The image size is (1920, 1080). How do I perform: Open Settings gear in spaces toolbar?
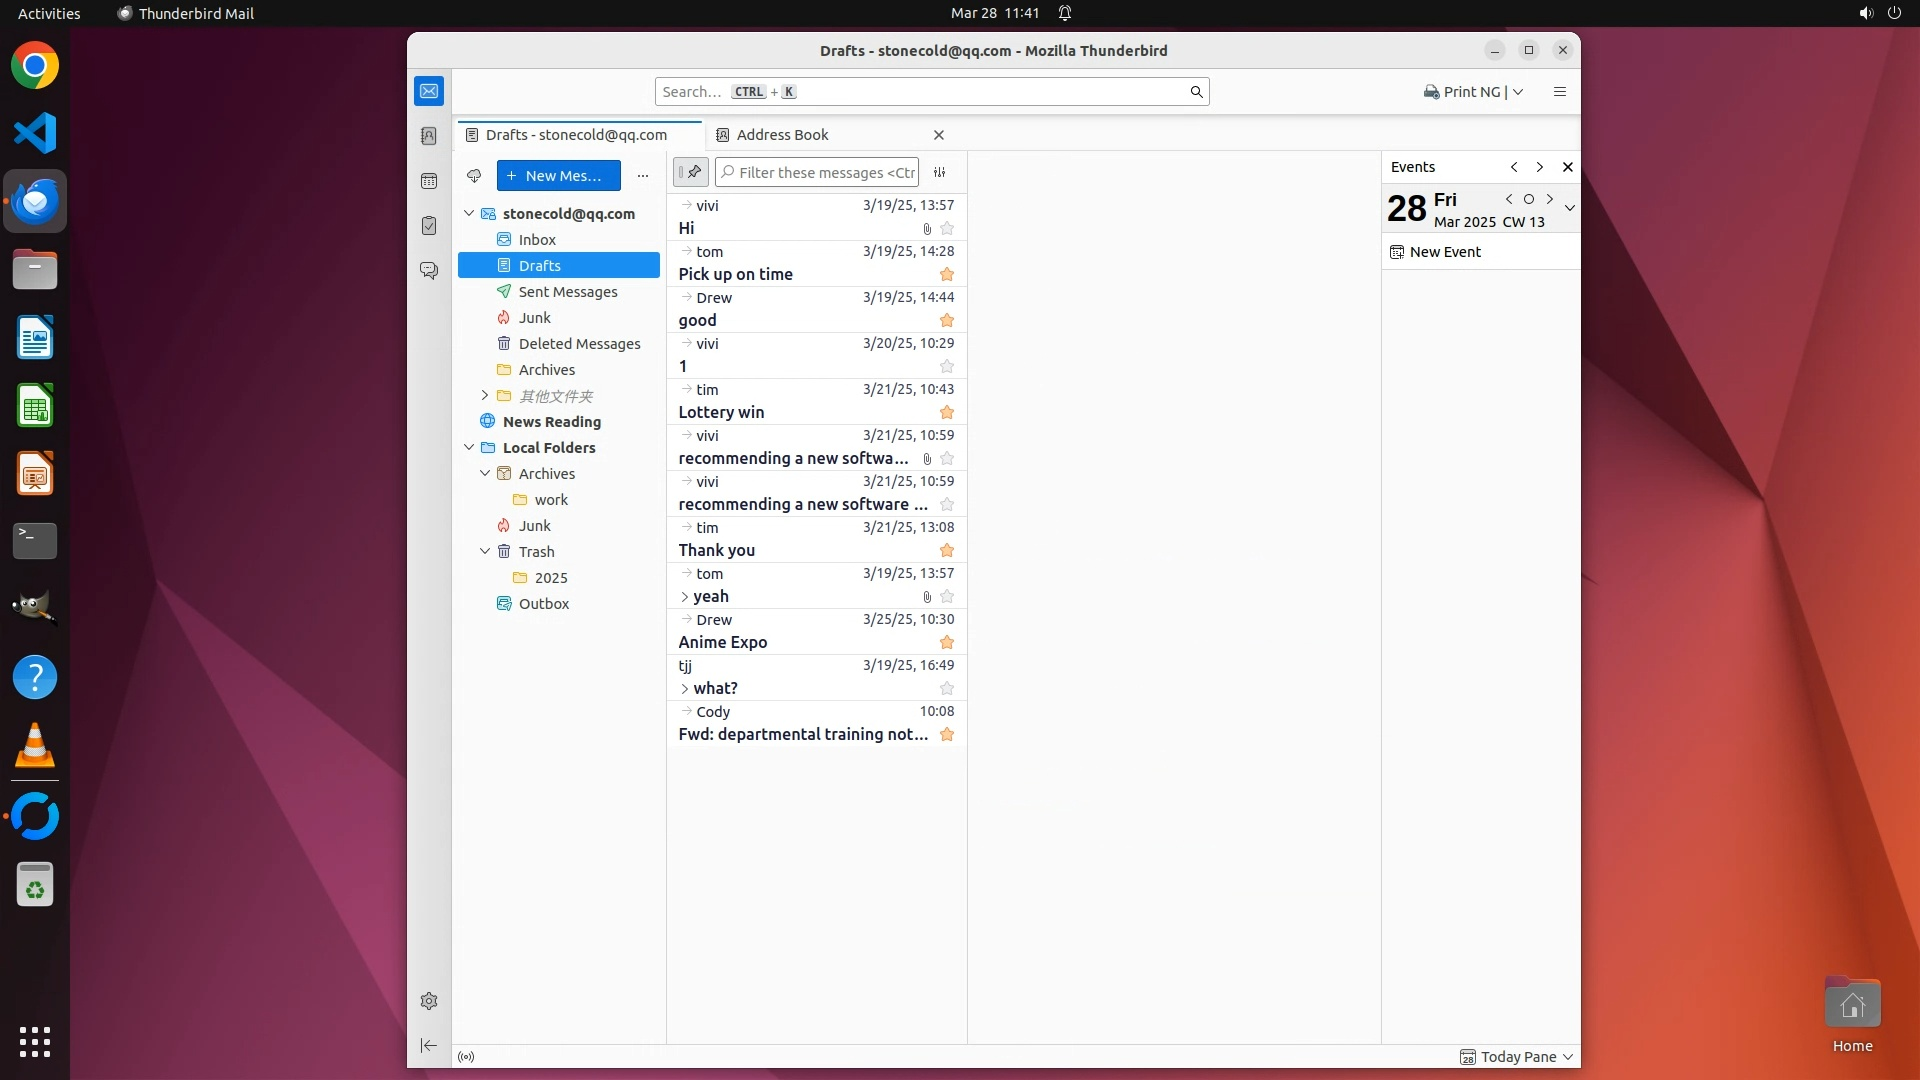(x=429, y=1001)
